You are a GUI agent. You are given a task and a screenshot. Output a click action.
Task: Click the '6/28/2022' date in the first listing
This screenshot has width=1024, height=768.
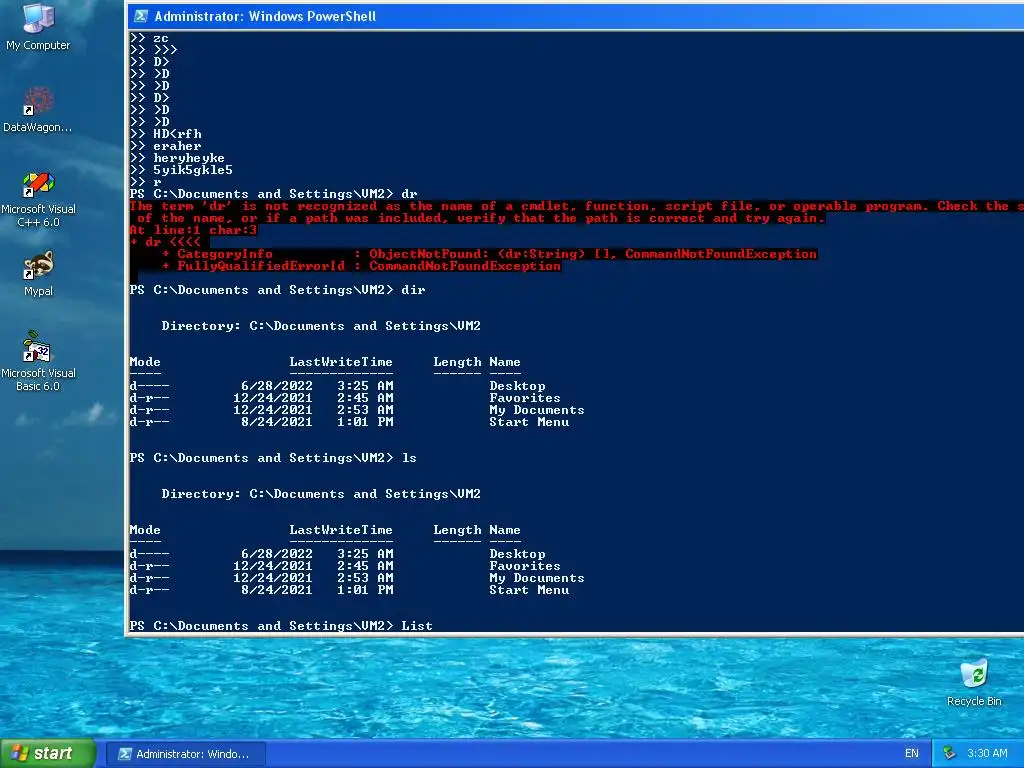pos(277,386)
